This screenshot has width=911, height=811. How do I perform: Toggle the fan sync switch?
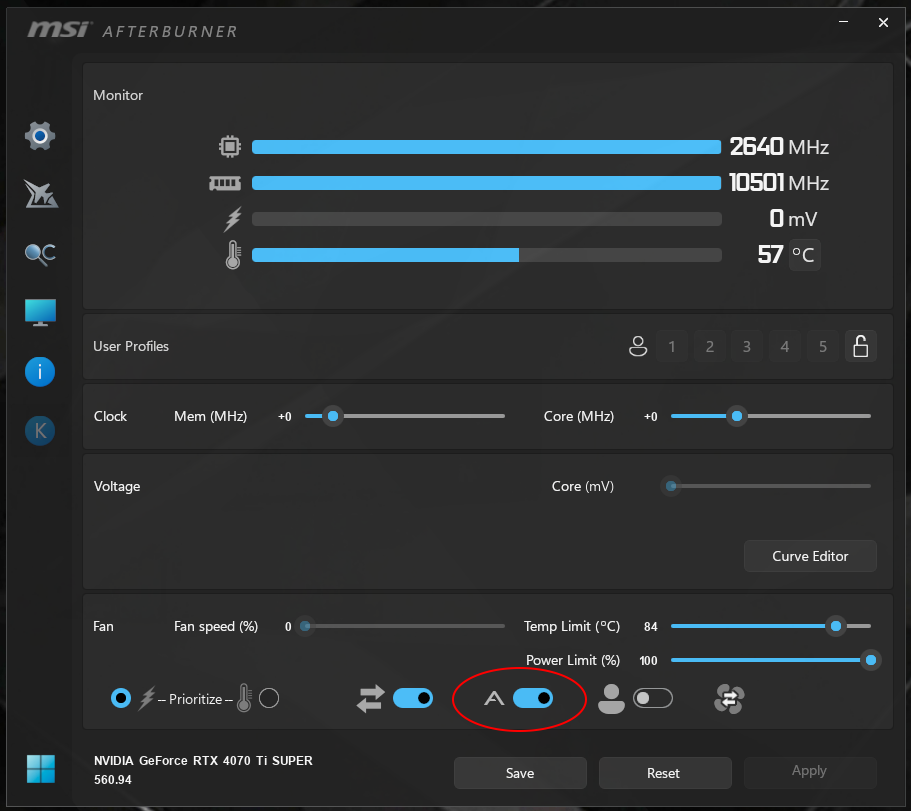pos(413,698)
